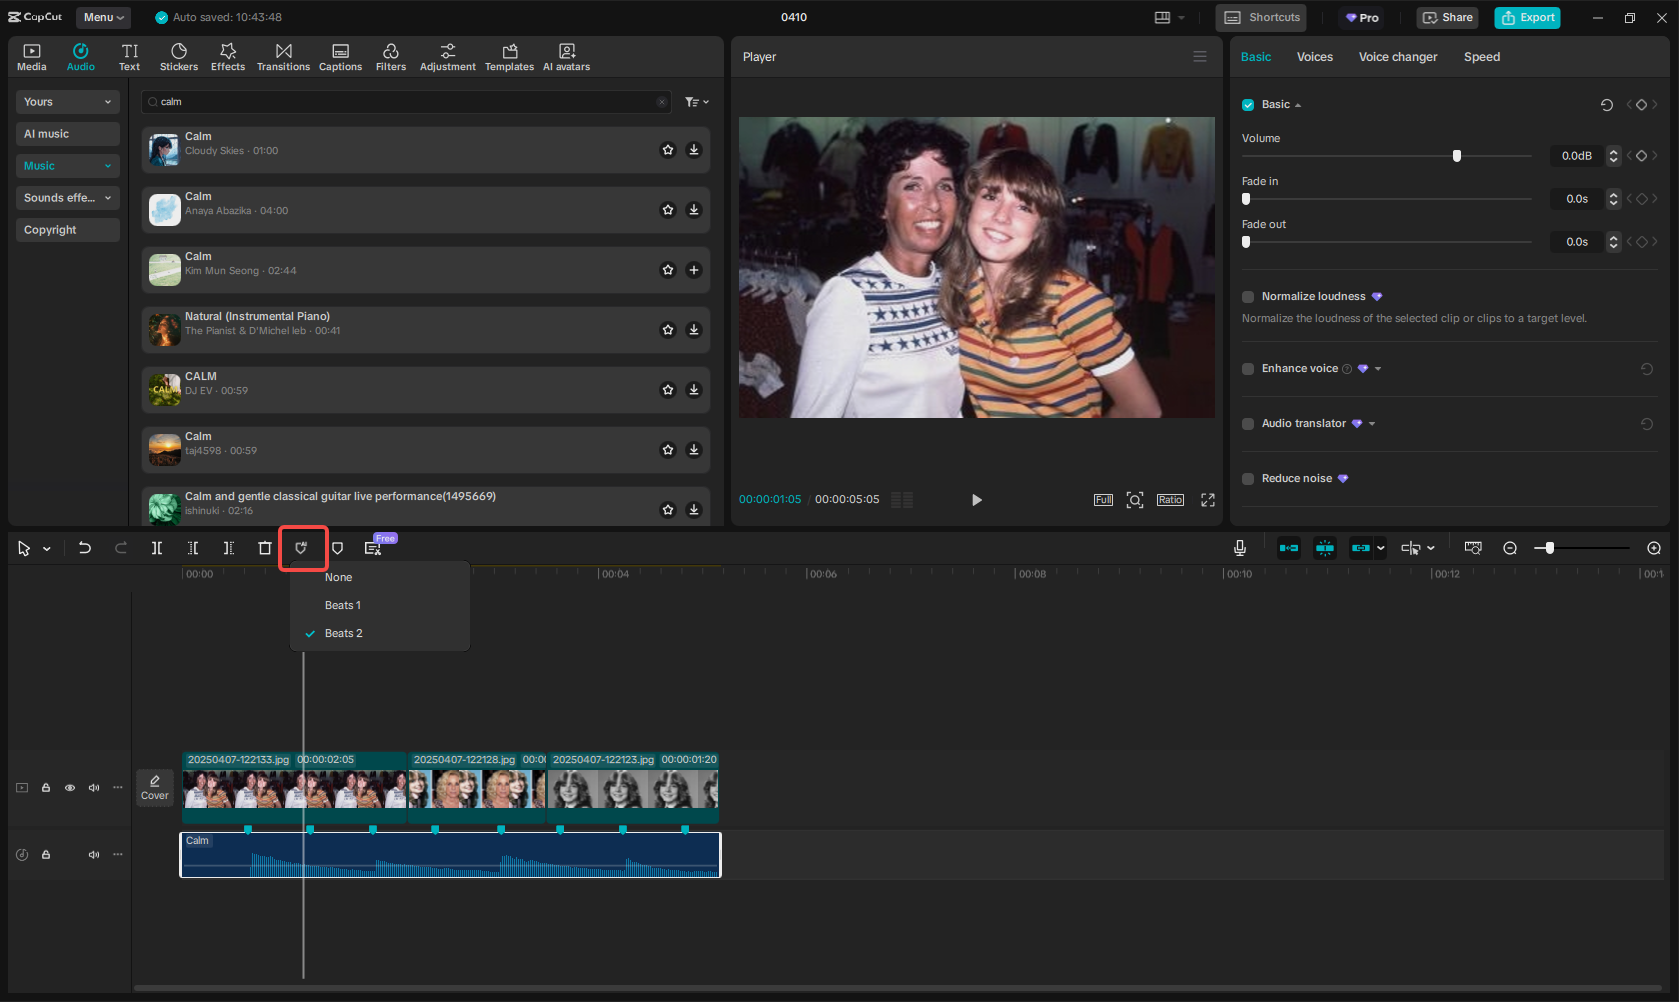Enable Normalize loudness checkbox
Screen dimensions: 1679x1002
(1248, 297)
